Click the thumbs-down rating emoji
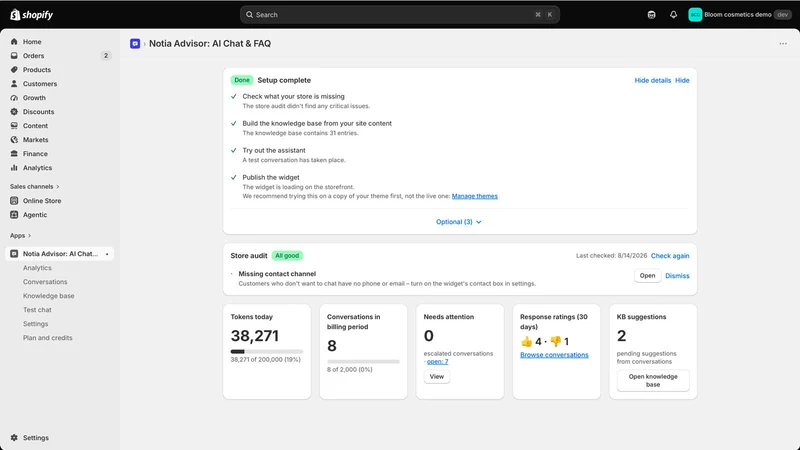 point(556,342)
